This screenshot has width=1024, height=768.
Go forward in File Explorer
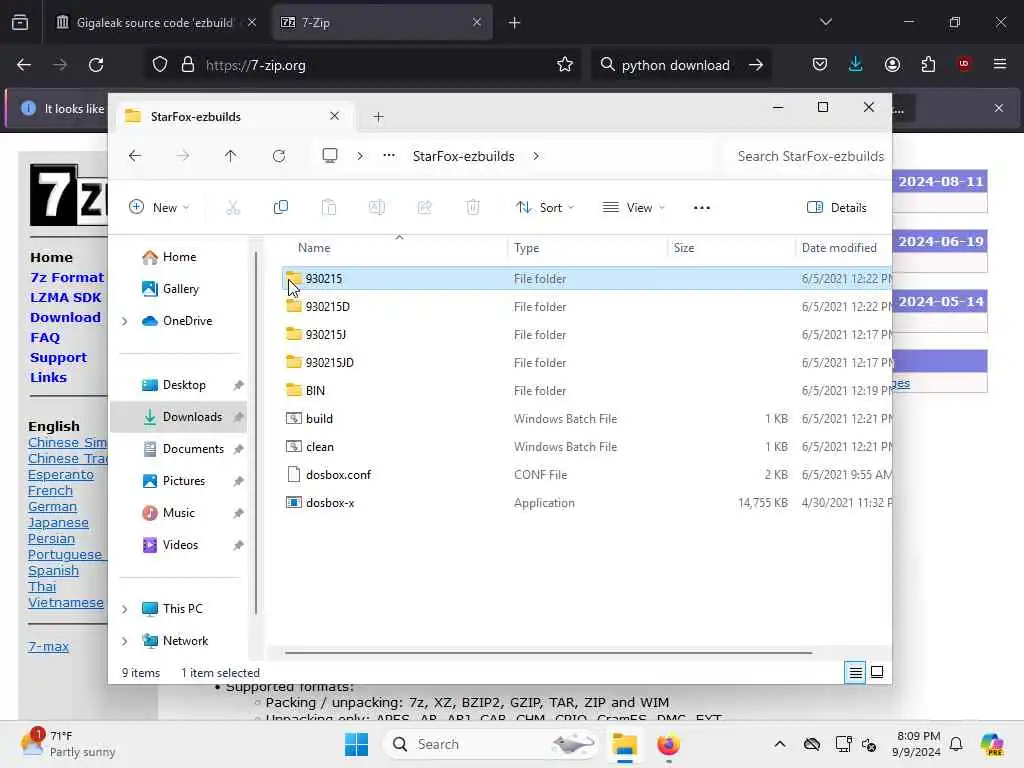click(x=183, y=156)
